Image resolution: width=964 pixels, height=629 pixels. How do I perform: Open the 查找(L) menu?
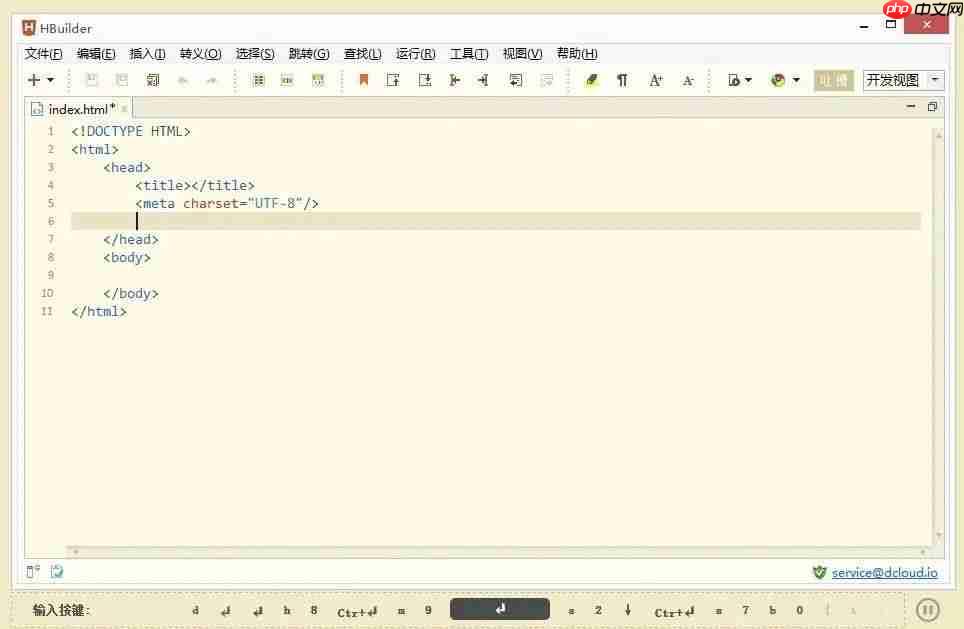pos(362,53)
